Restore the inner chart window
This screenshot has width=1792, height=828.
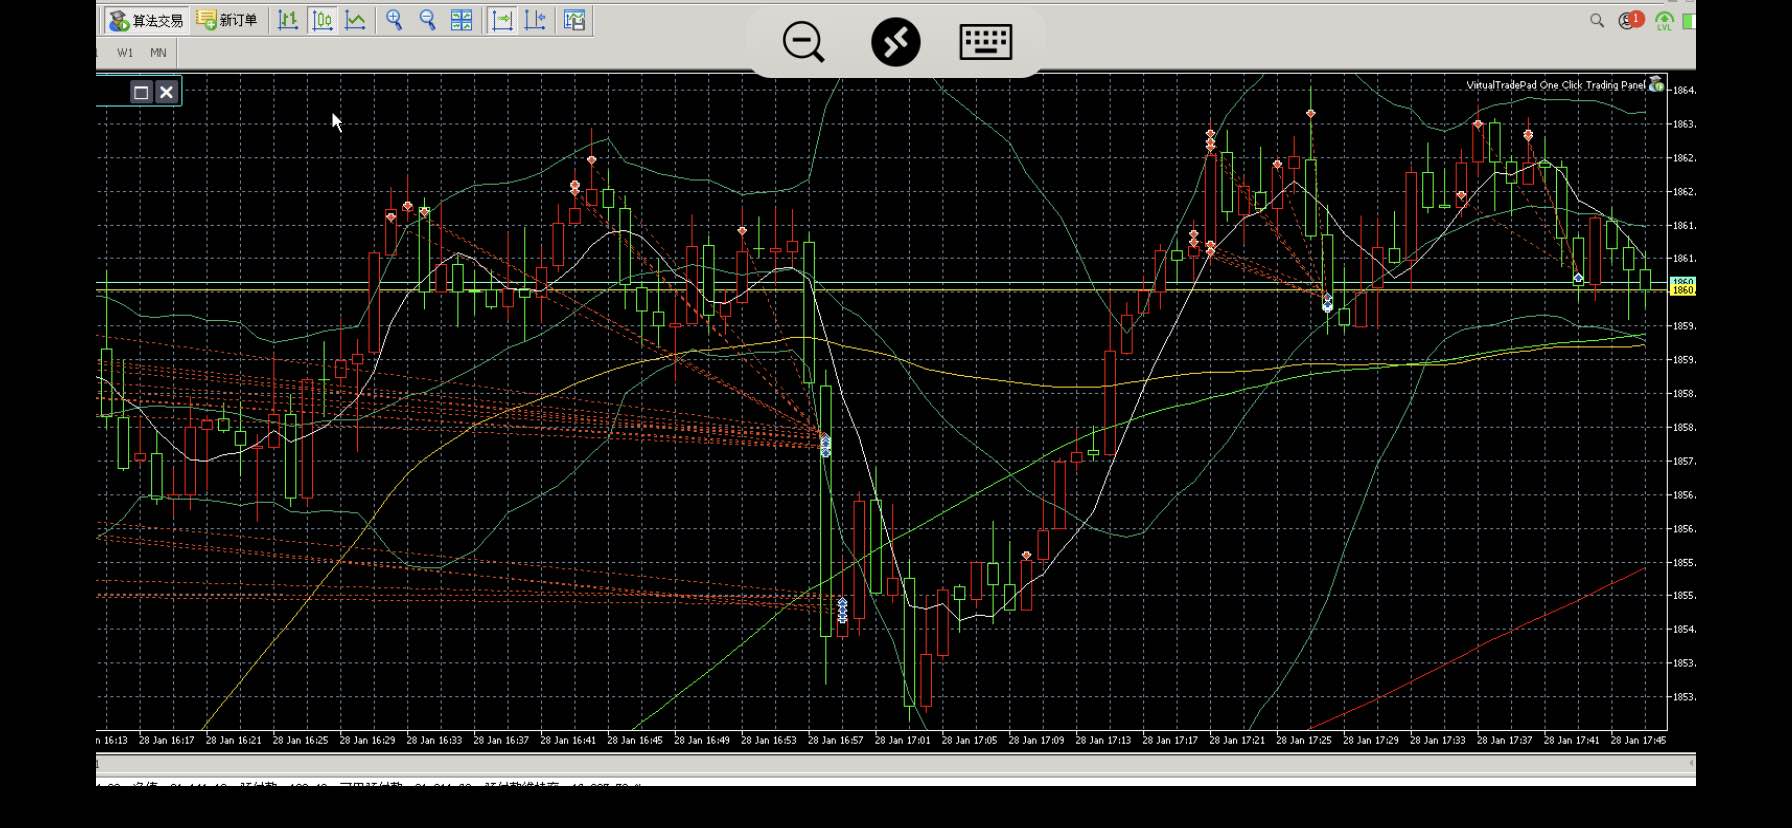click(x=141, y=92)
